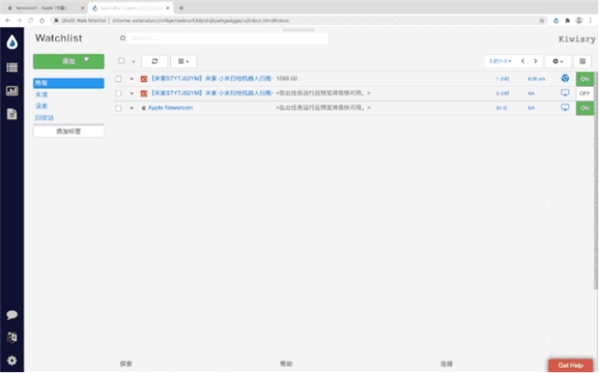This screenshot has height=373, width=600.
Task: Click the browser home button
Action: click(x=42, y=20)
